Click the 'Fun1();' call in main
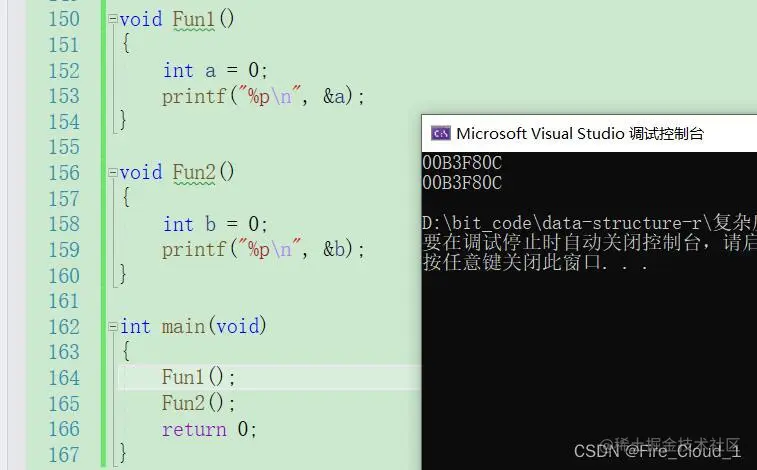Image resolution: width=757 pixels, height=470 pixels. tap(198, 377)
